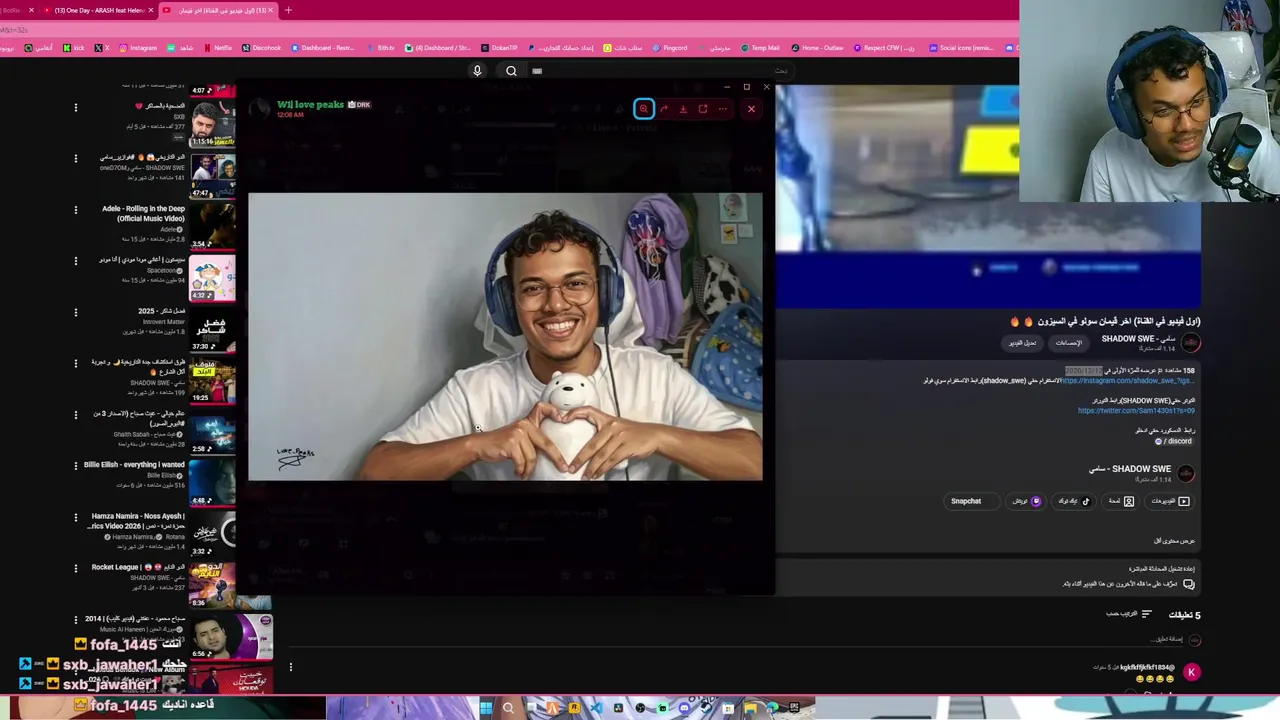Open the discord link chip
The image size is (1280, 720).
click(1173, 441)
